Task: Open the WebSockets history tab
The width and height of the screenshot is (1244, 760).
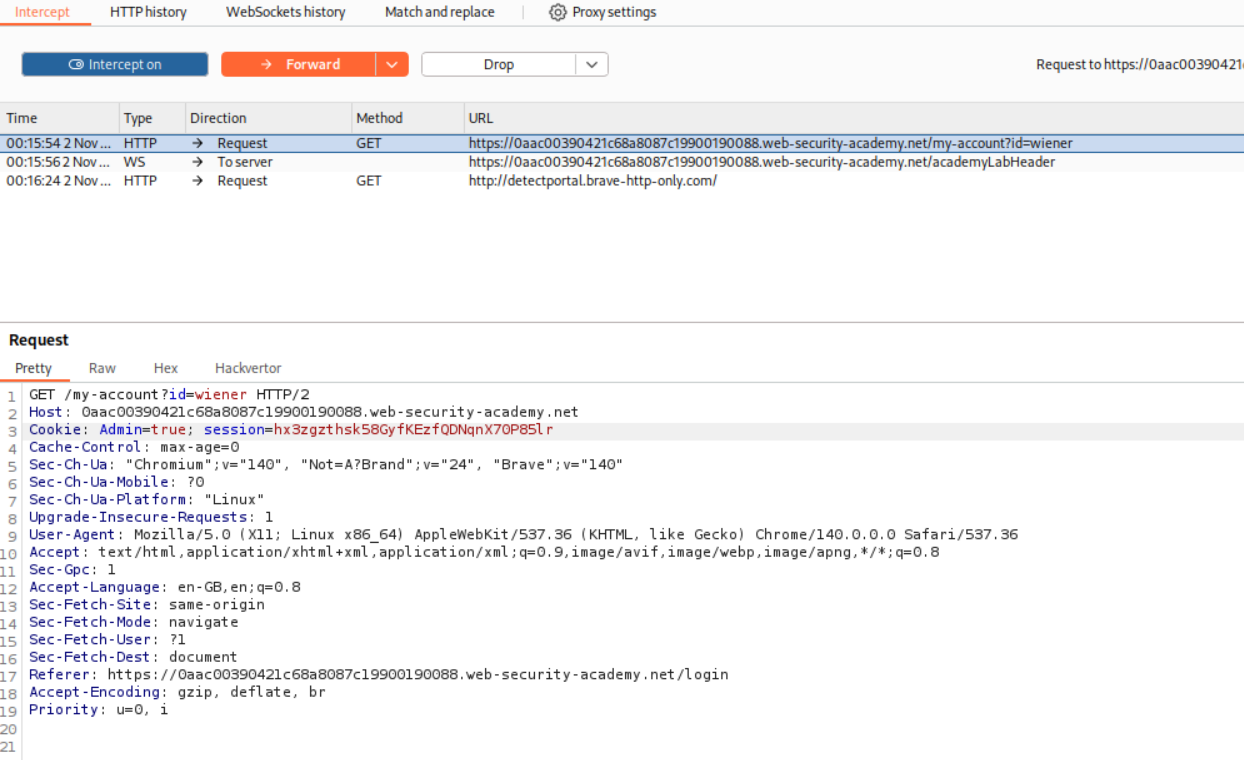Action: (285, 13)
